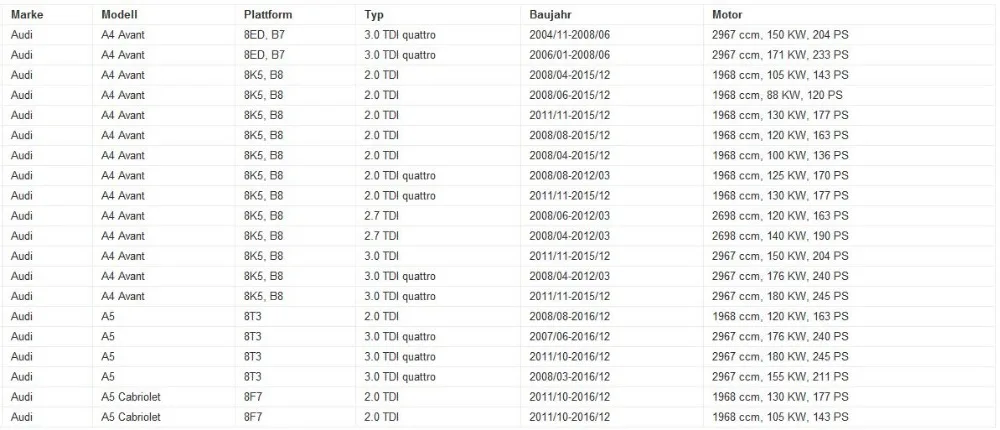Click the Marke column header
The image size is (1000, 430).
[27, 15]
